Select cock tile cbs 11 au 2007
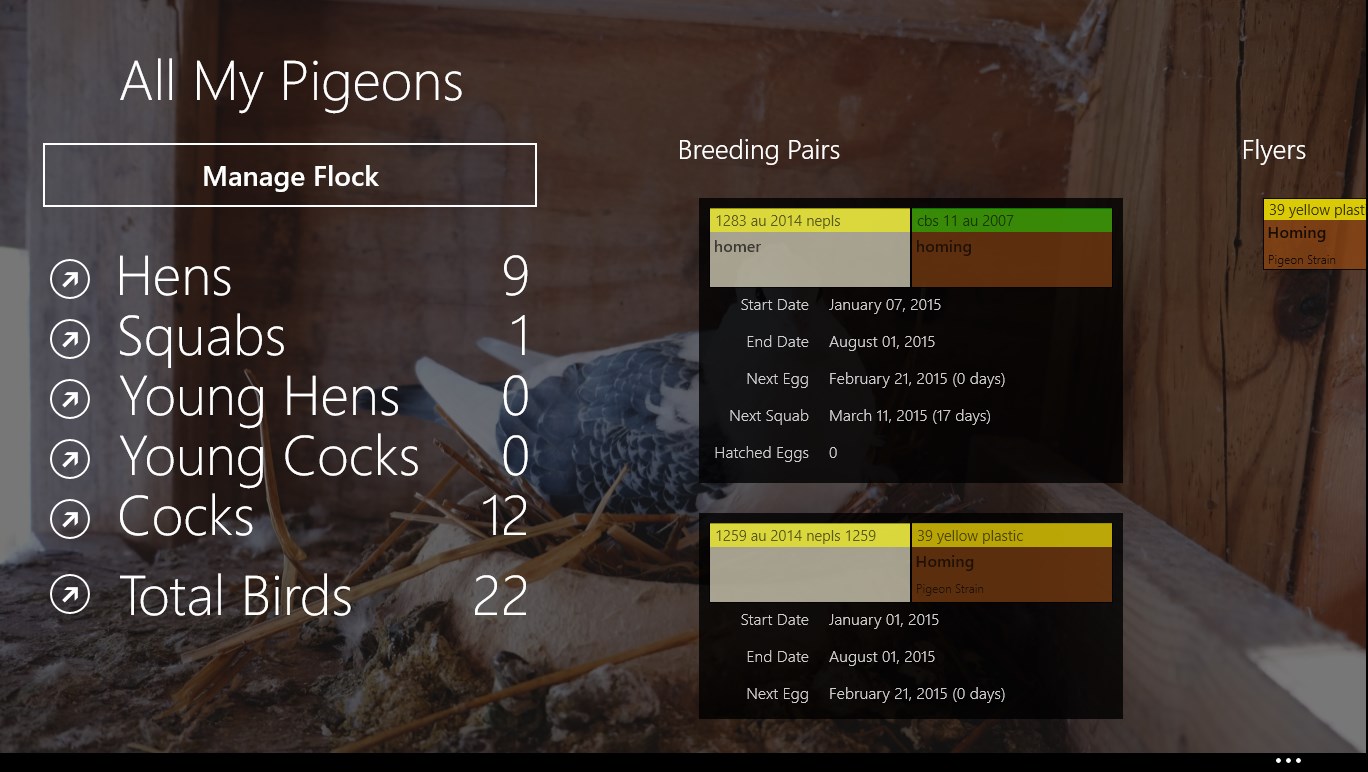 pyautogui.click(x=1011, y=247)
